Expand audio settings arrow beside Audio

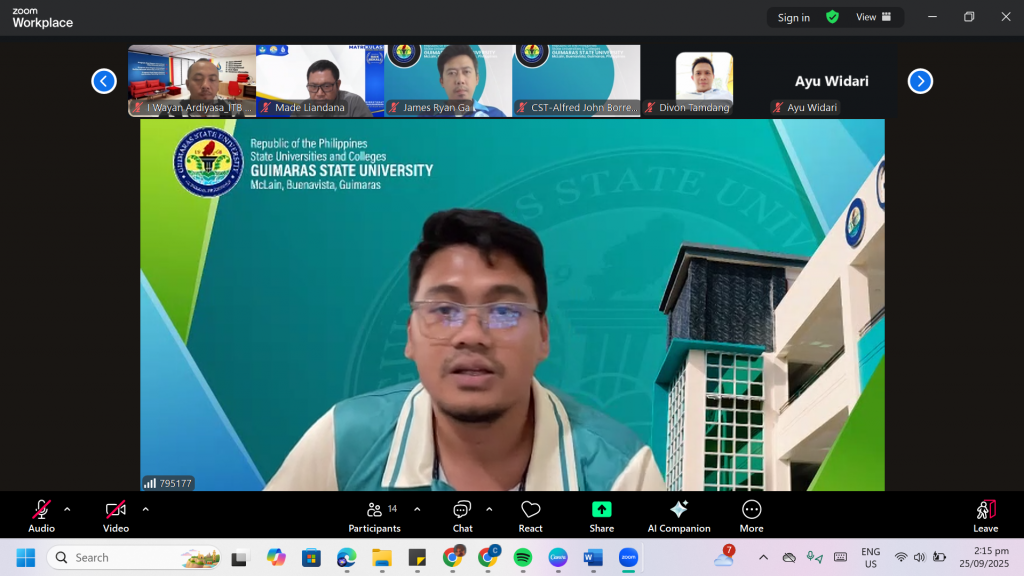tap(67, 509)
